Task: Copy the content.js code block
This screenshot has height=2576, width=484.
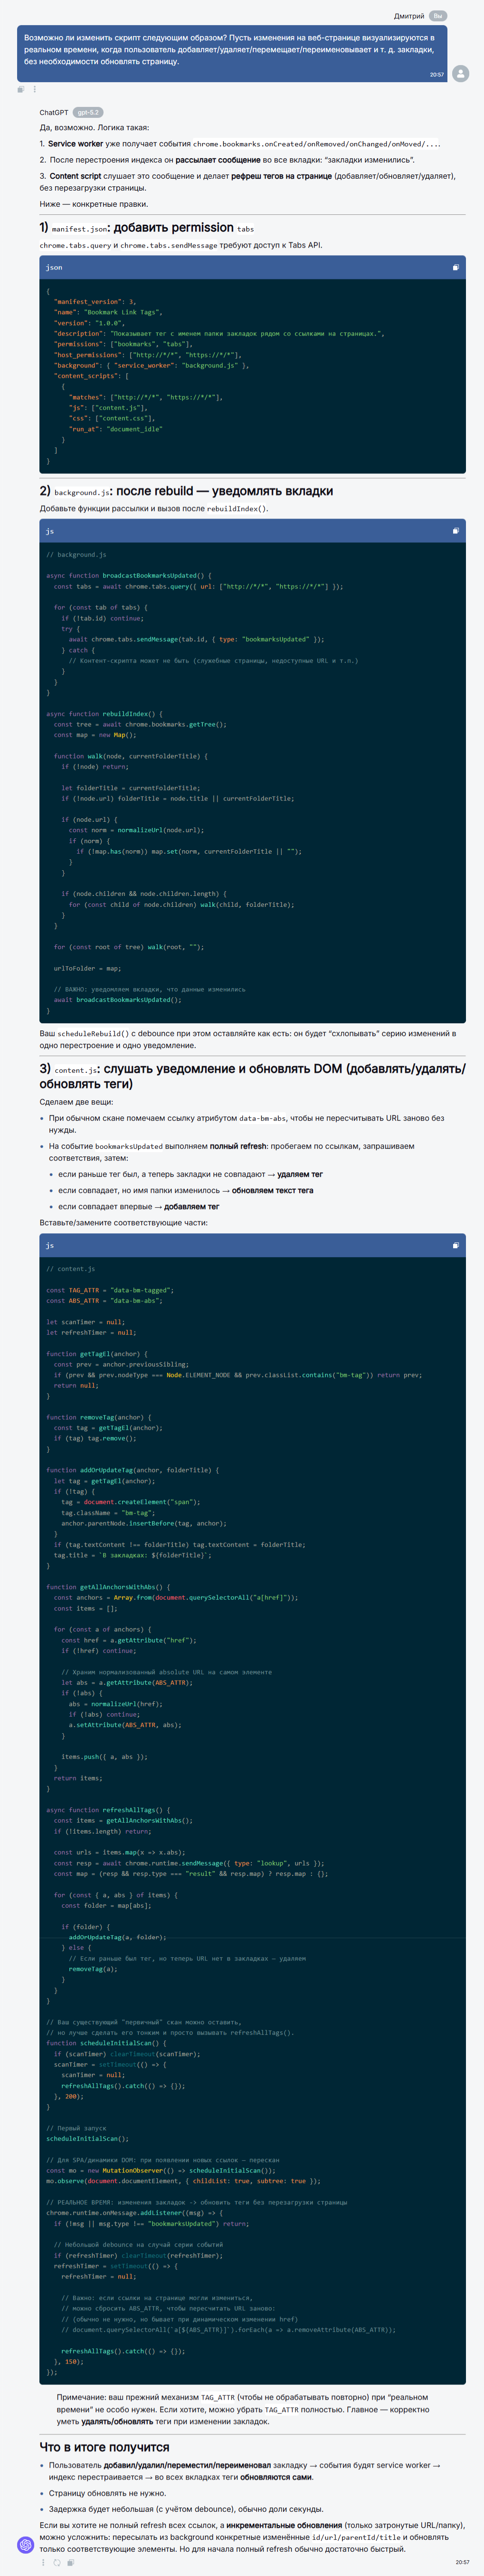Action: [x=455, y=1245]
